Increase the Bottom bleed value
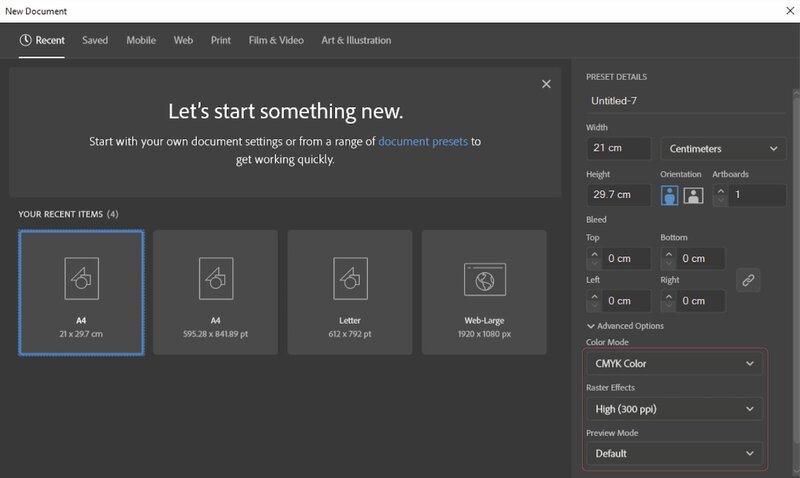Image resolution: width=800 pixels, height=478 pixels. (669, 254)
